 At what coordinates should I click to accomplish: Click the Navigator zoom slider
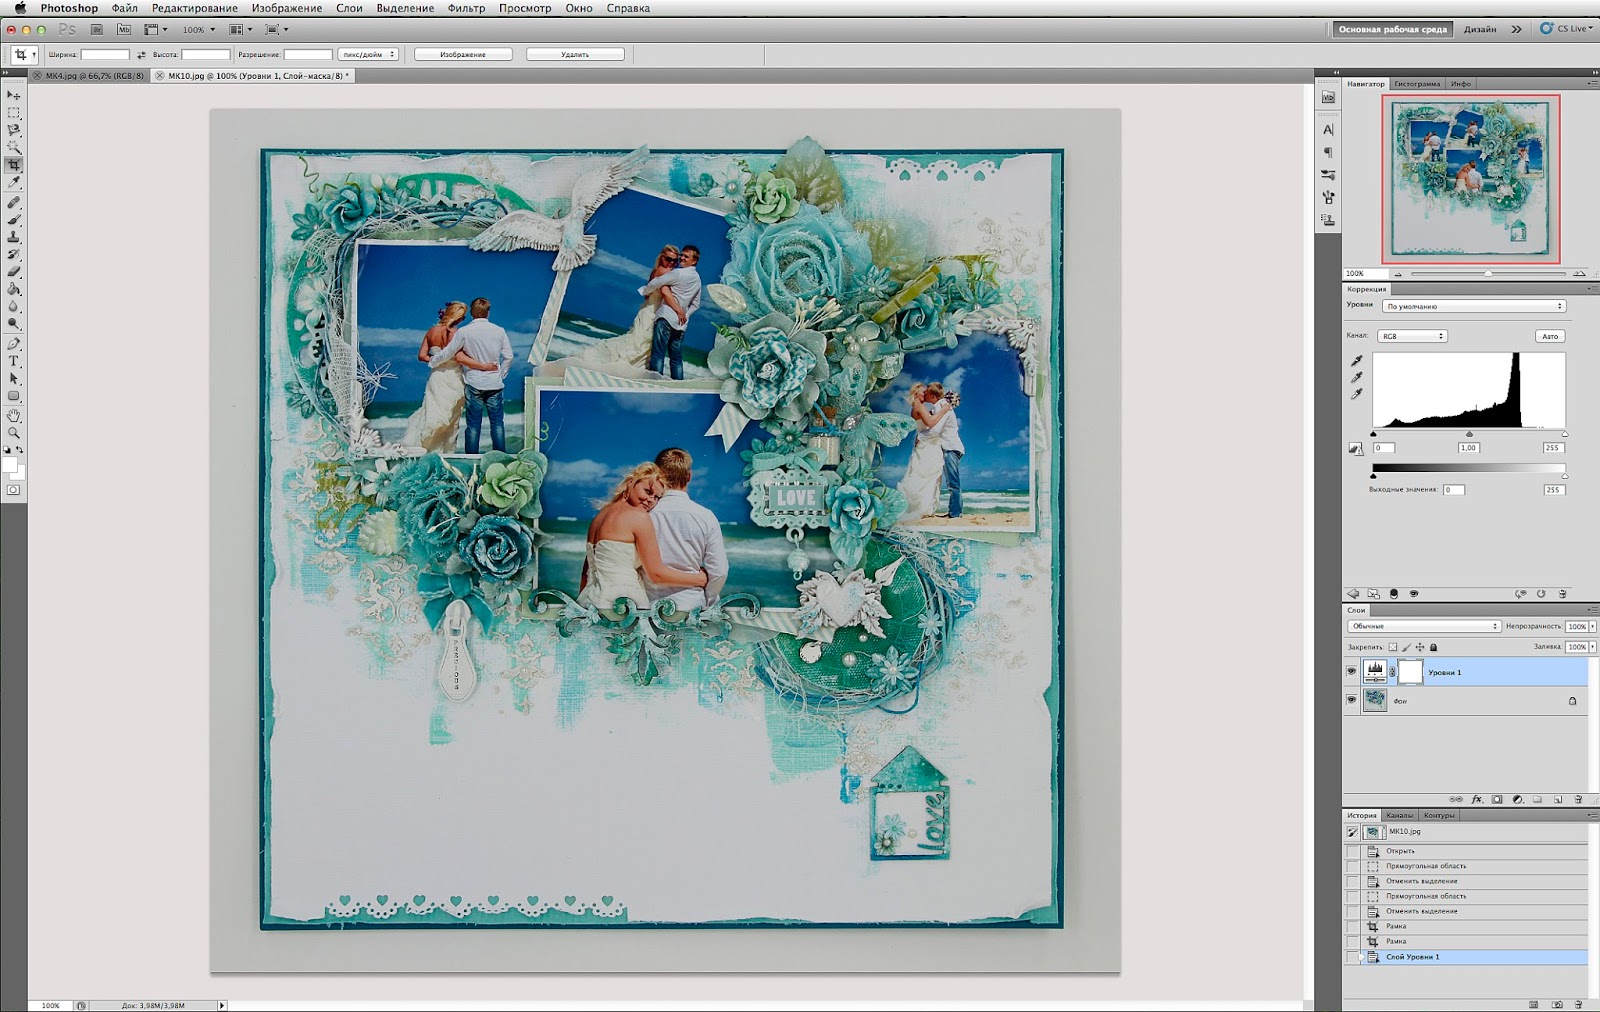pyautogui.click(x=1488, y=273)
